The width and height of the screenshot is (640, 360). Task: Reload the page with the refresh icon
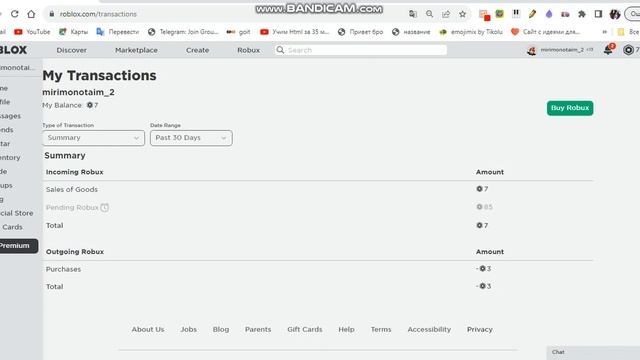[15, 14]
